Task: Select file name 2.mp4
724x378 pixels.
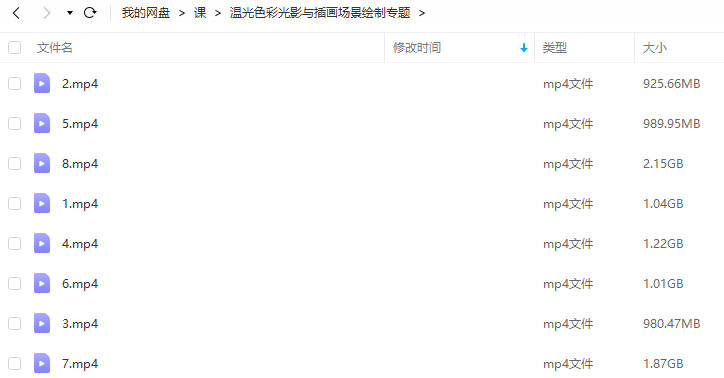Action: [80, 84]
